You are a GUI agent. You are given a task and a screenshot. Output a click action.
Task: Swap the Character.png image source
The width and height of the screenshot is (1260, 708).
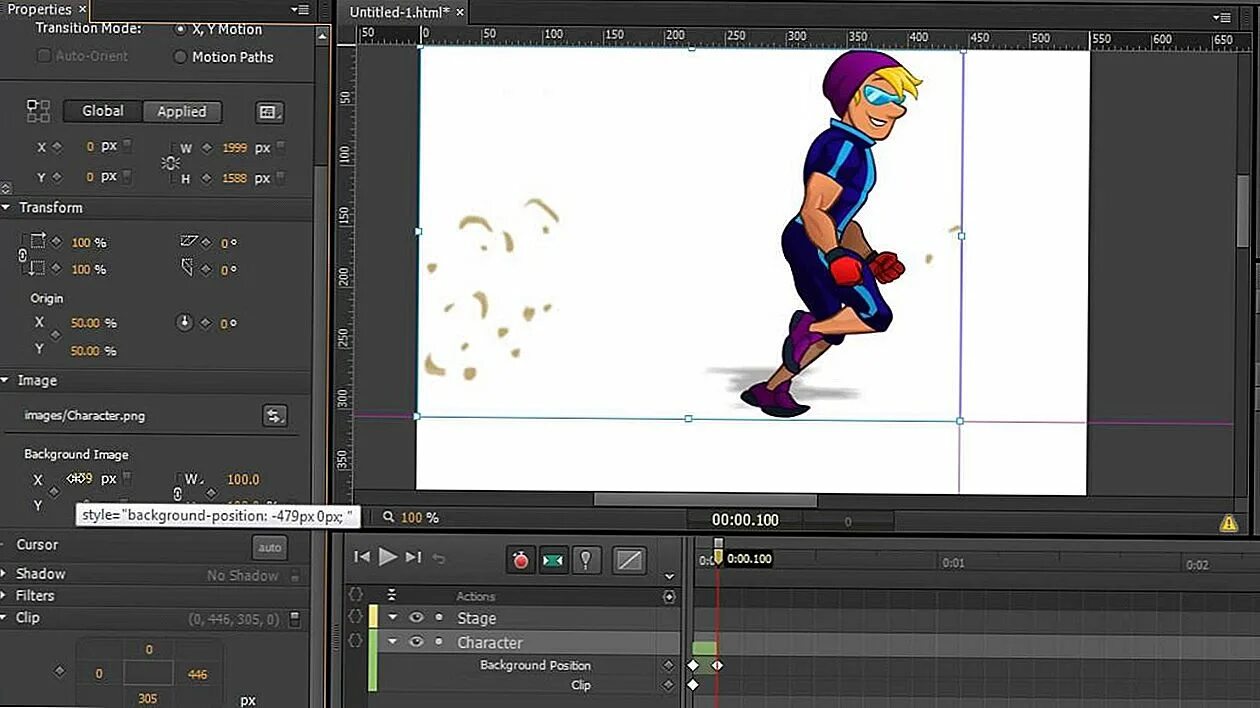point(274,415)
